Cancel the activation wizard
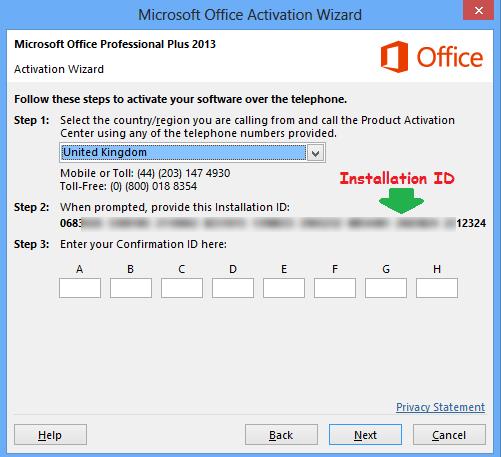This screenshot has height=457, width=501. pyautogui.click(x=449, y=435)
